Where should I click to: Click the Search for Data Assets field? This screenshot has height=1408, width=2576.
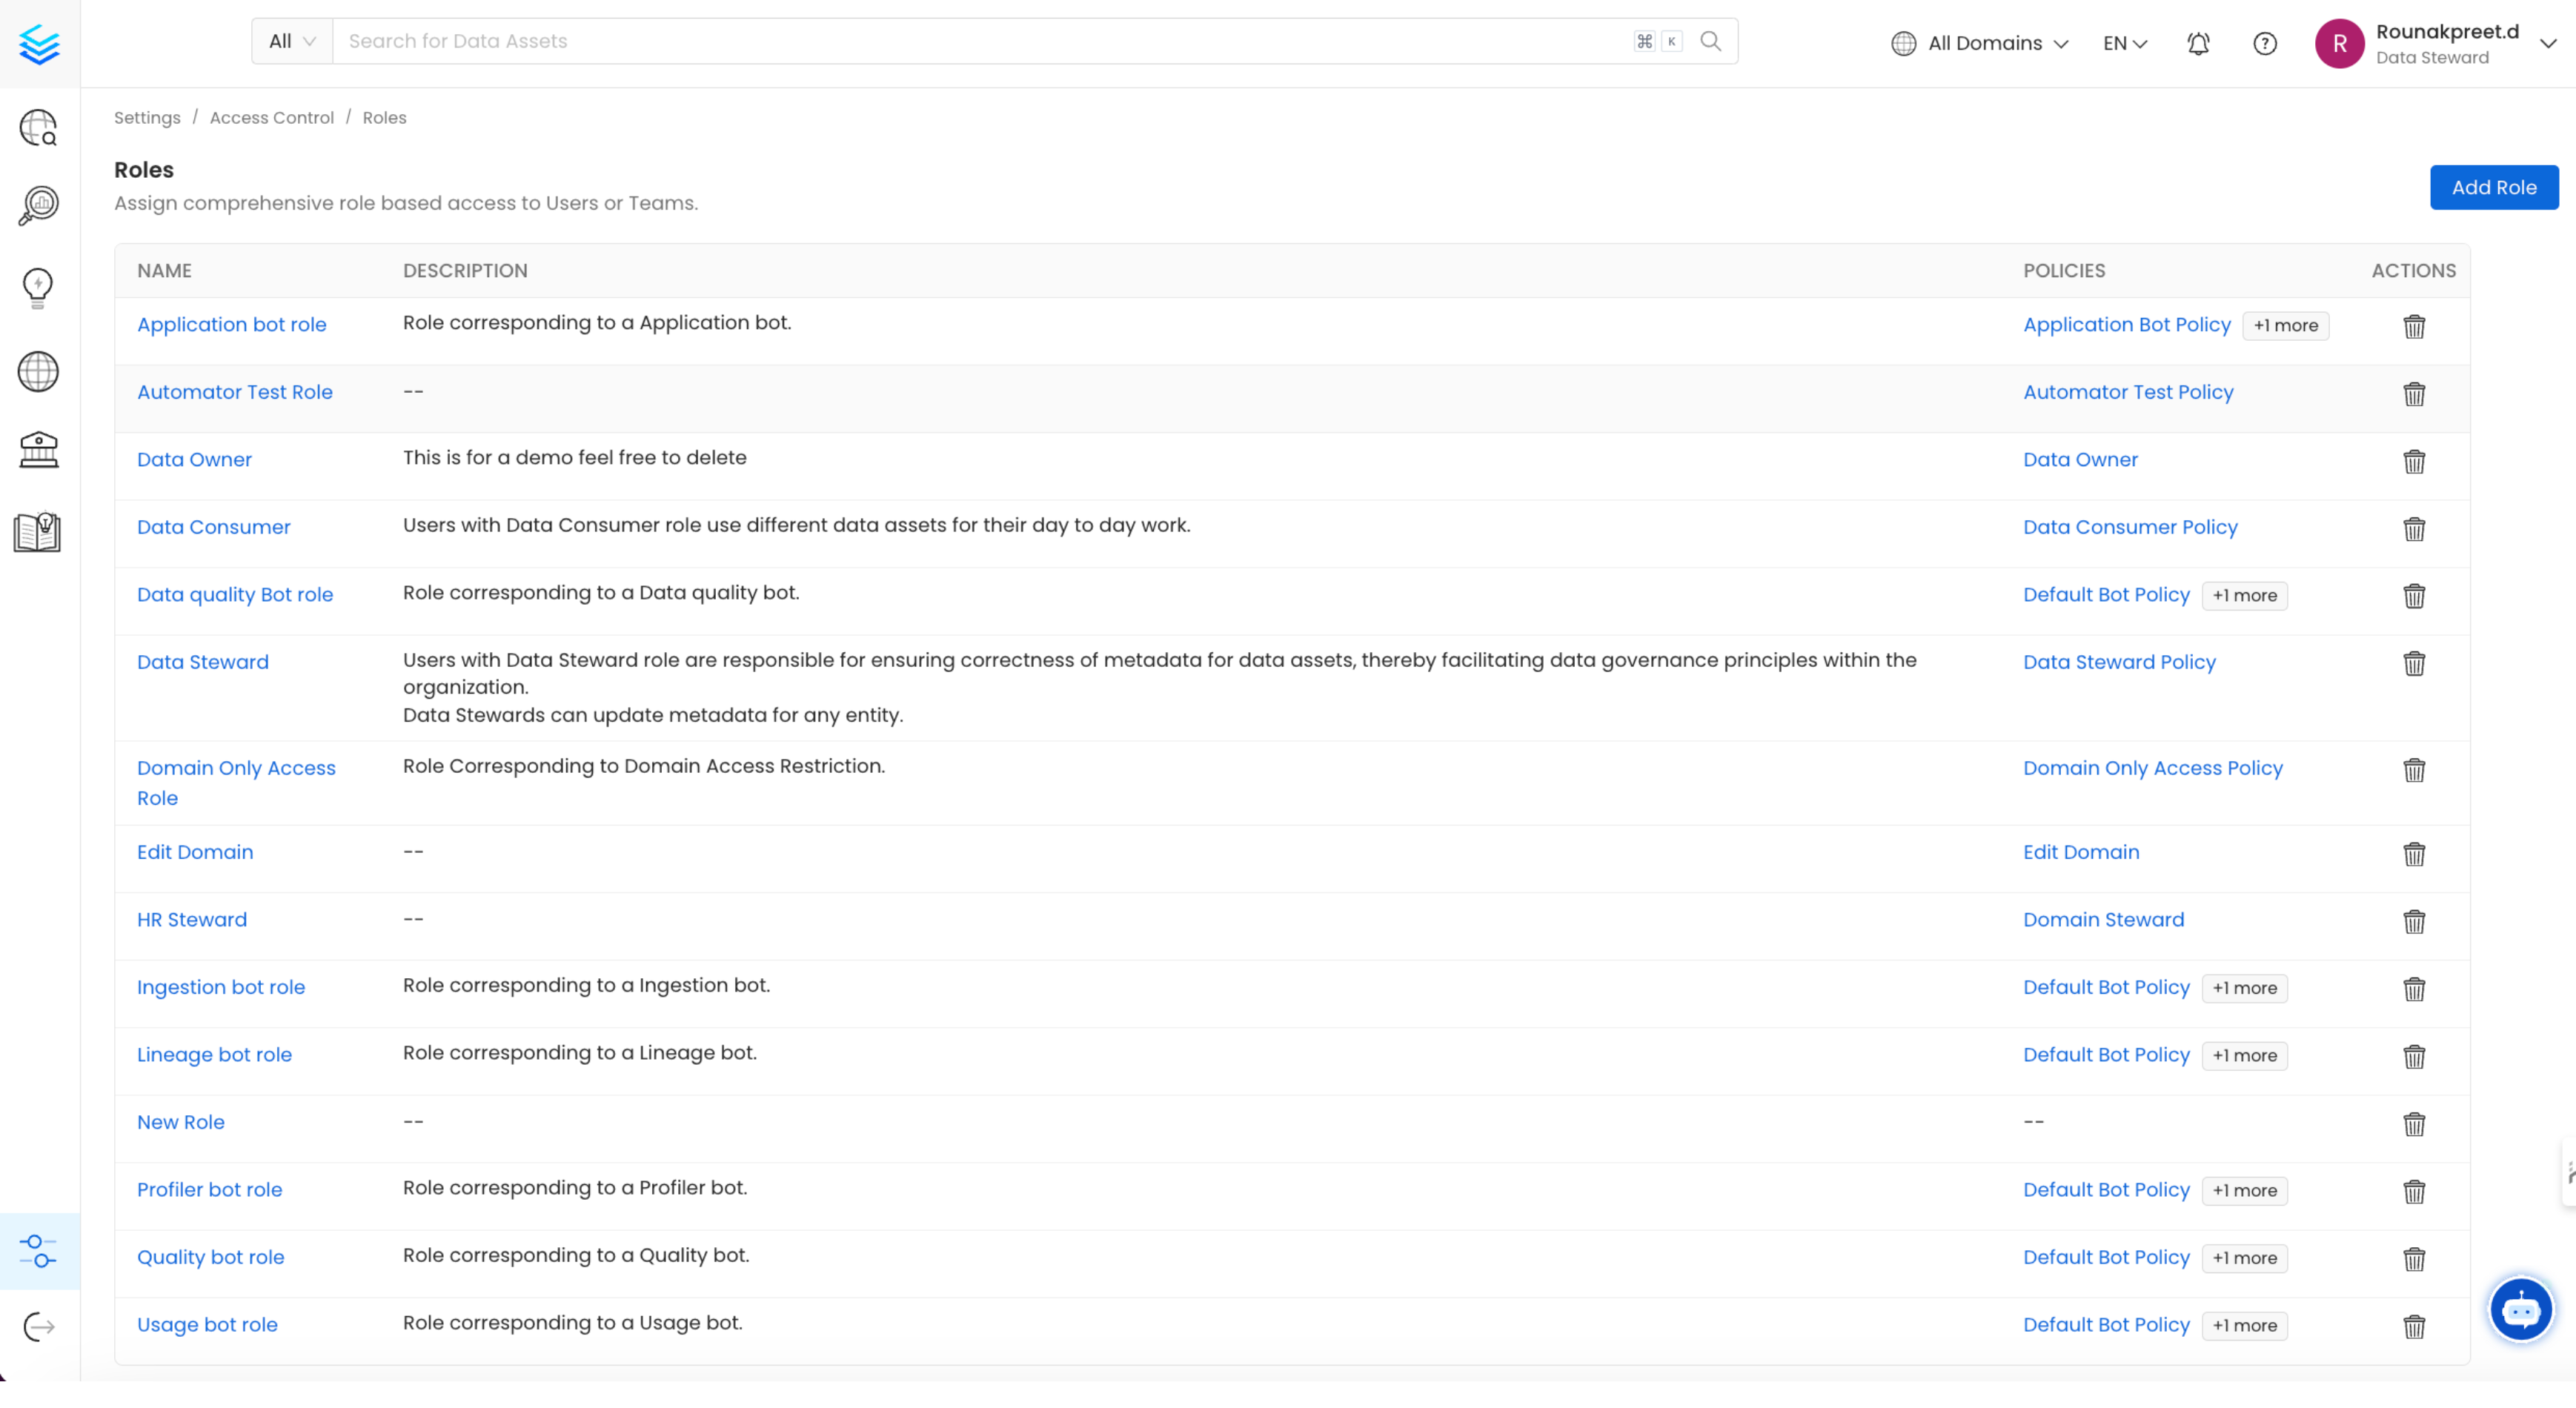tap(980, 41)
